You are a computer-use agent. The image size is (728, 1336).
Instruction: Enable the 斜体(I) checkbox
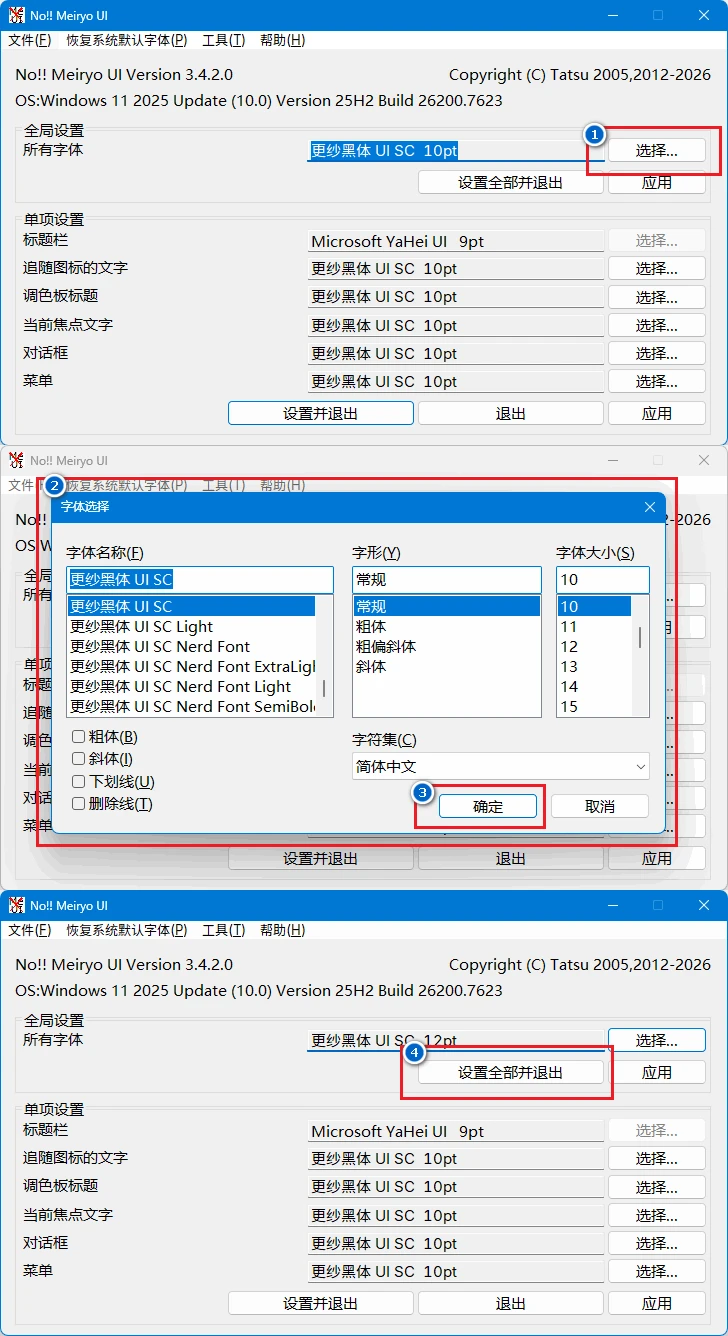[79, 759]
